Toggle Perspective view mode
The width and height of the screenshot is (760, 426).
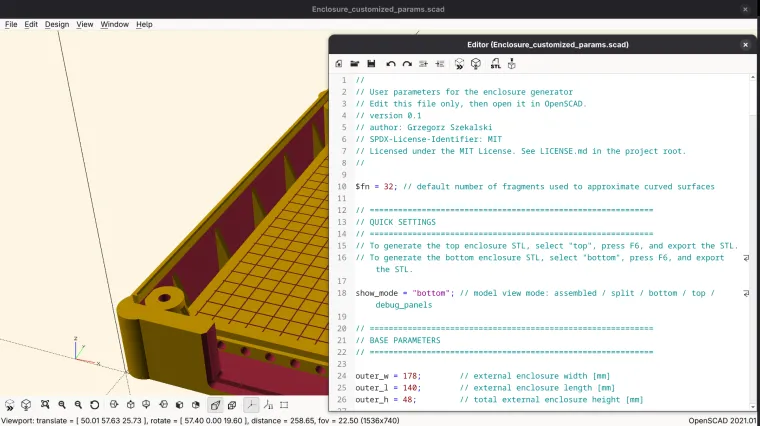pyautogui.click(x=215, y=405)
